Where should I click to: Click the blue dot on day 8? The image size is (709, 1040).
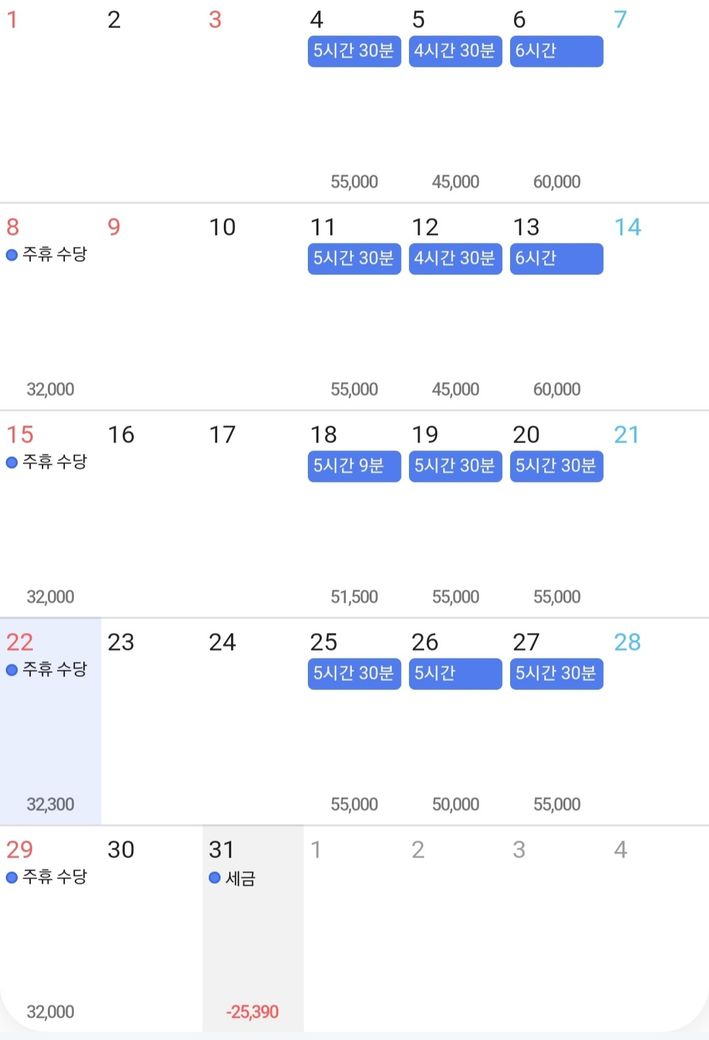[x=12, y=255]
